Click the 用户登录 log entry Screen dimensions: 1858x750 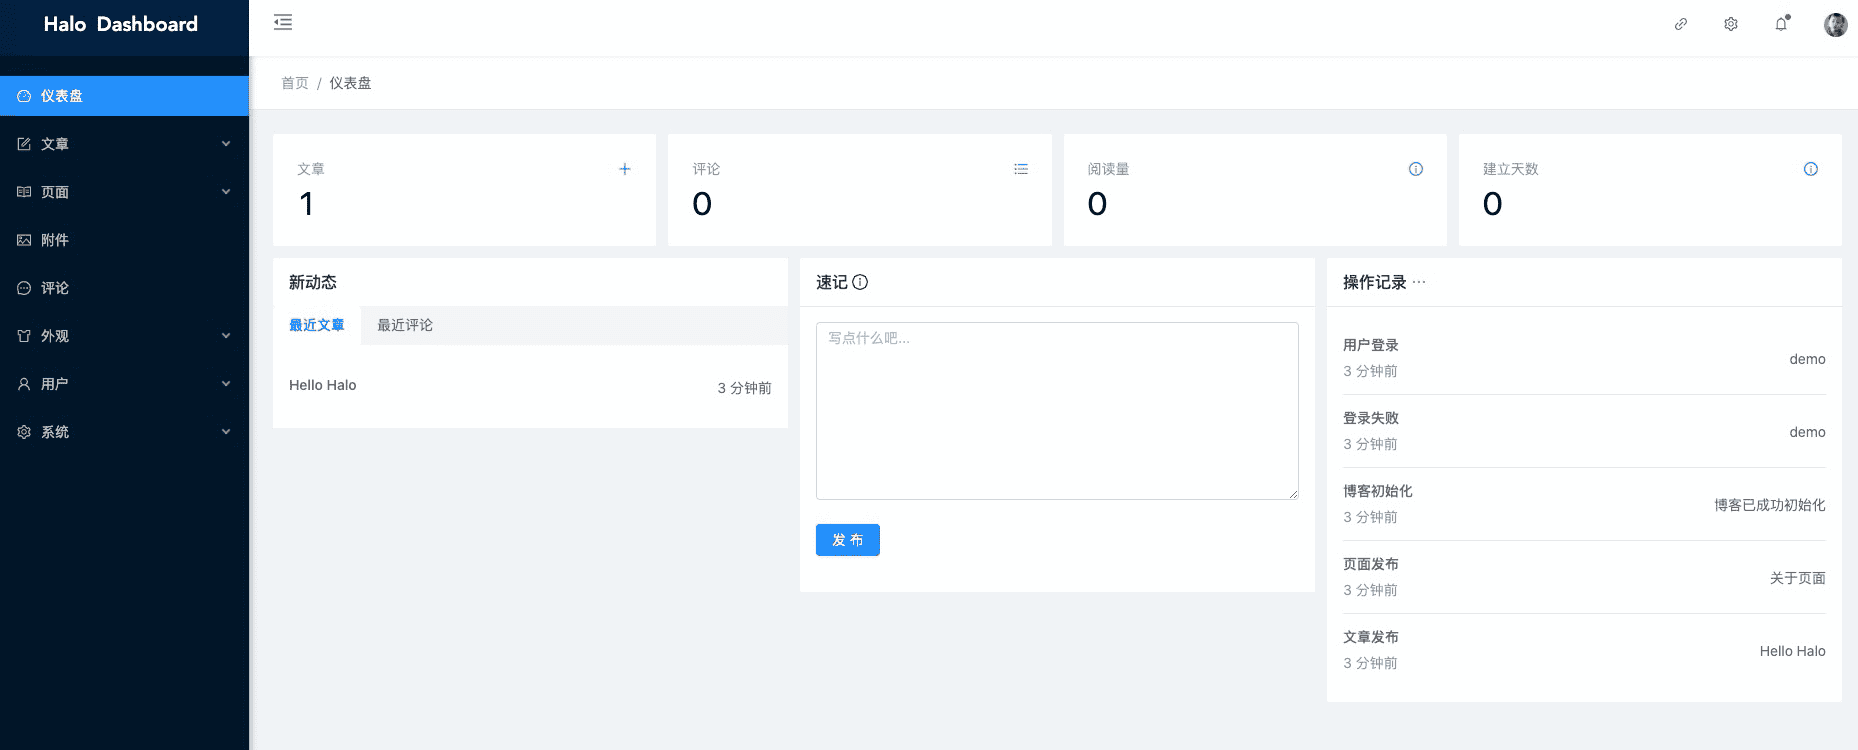(x=1371, y=345)
